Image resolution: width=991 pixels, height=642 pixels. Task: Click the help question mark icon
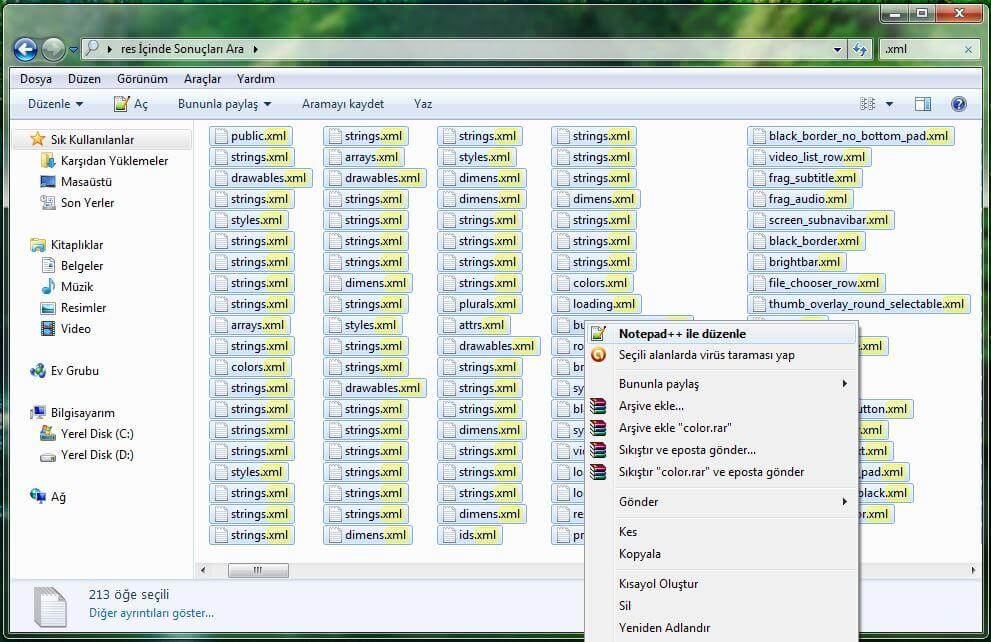(958, 104)
